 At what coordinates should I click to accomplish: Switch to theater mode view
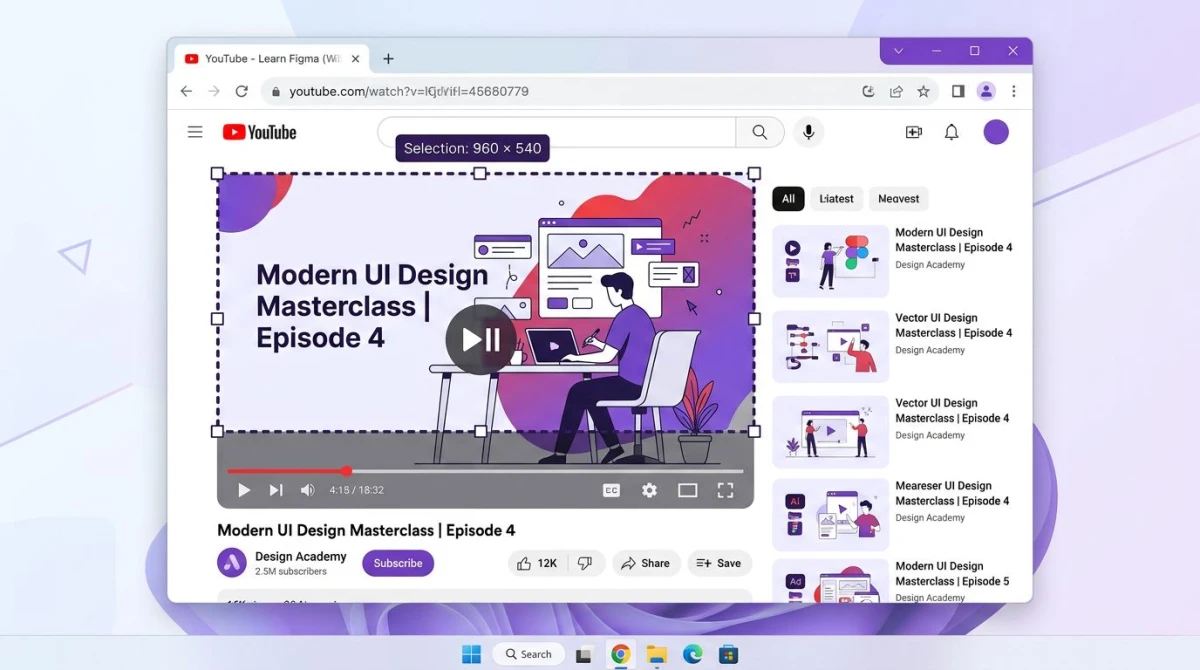687,490
